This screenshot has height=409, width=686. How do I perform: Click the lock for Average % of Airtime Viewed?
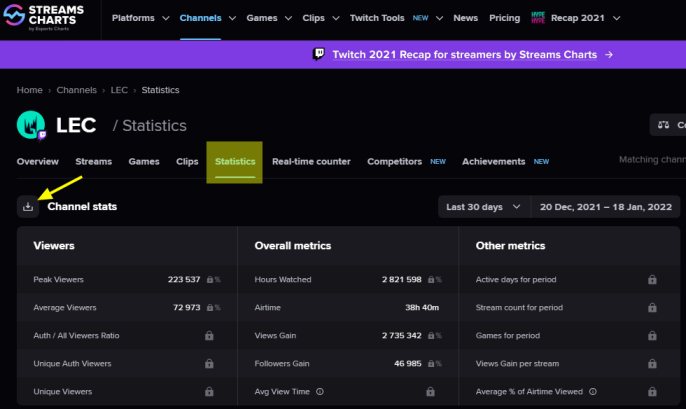(652, 392)
